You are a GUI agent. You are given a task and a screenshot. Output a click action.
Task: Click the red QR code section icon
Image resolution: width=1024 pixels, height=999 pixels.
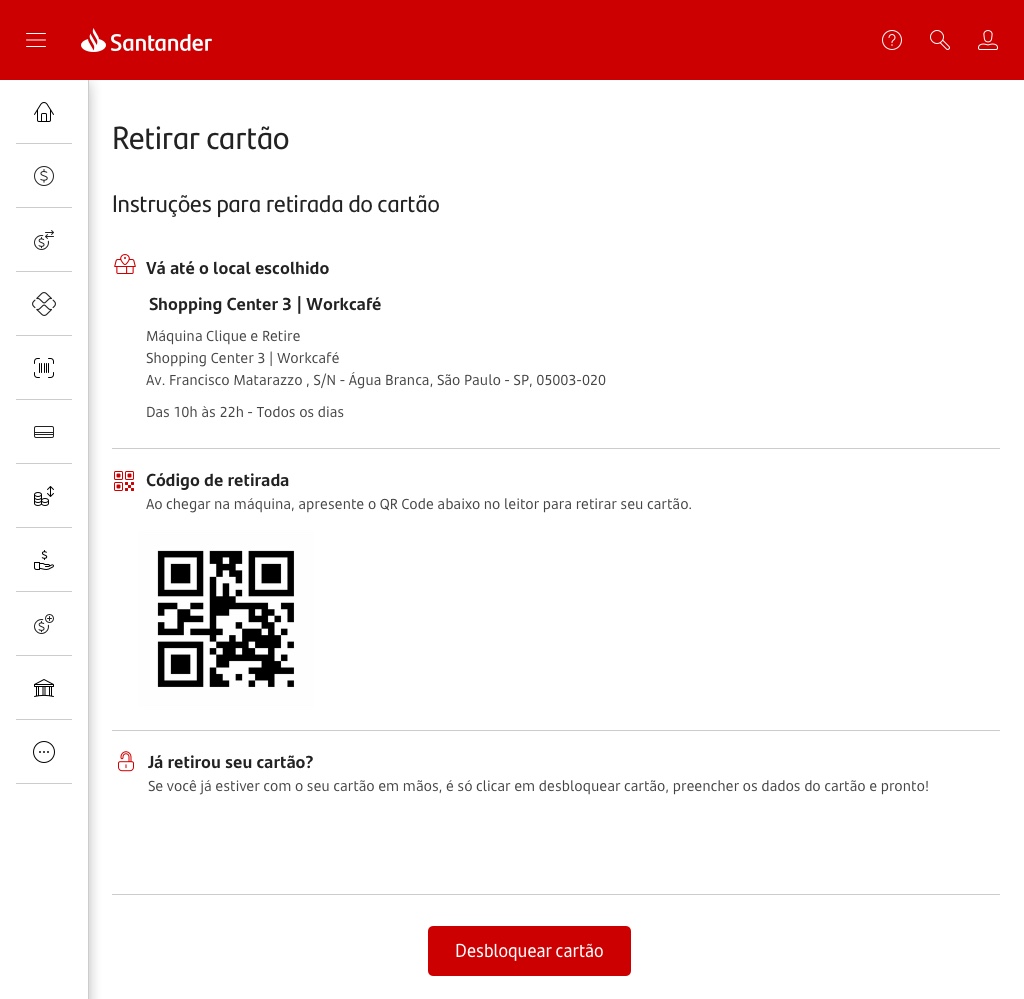pos(124,481)
